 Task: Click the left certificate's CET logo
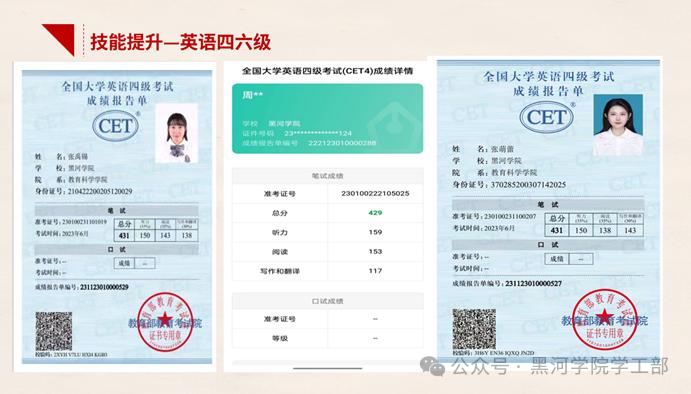(116, 126)
